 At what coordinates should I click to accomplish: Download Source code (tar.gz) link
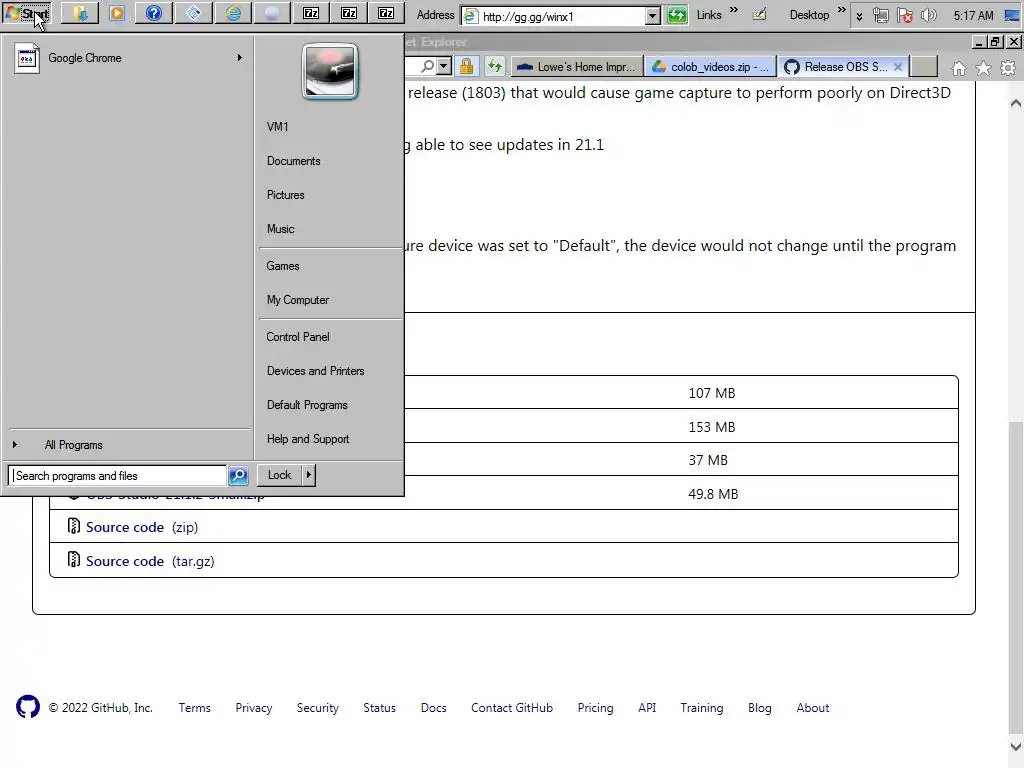[x=150, y=561]
